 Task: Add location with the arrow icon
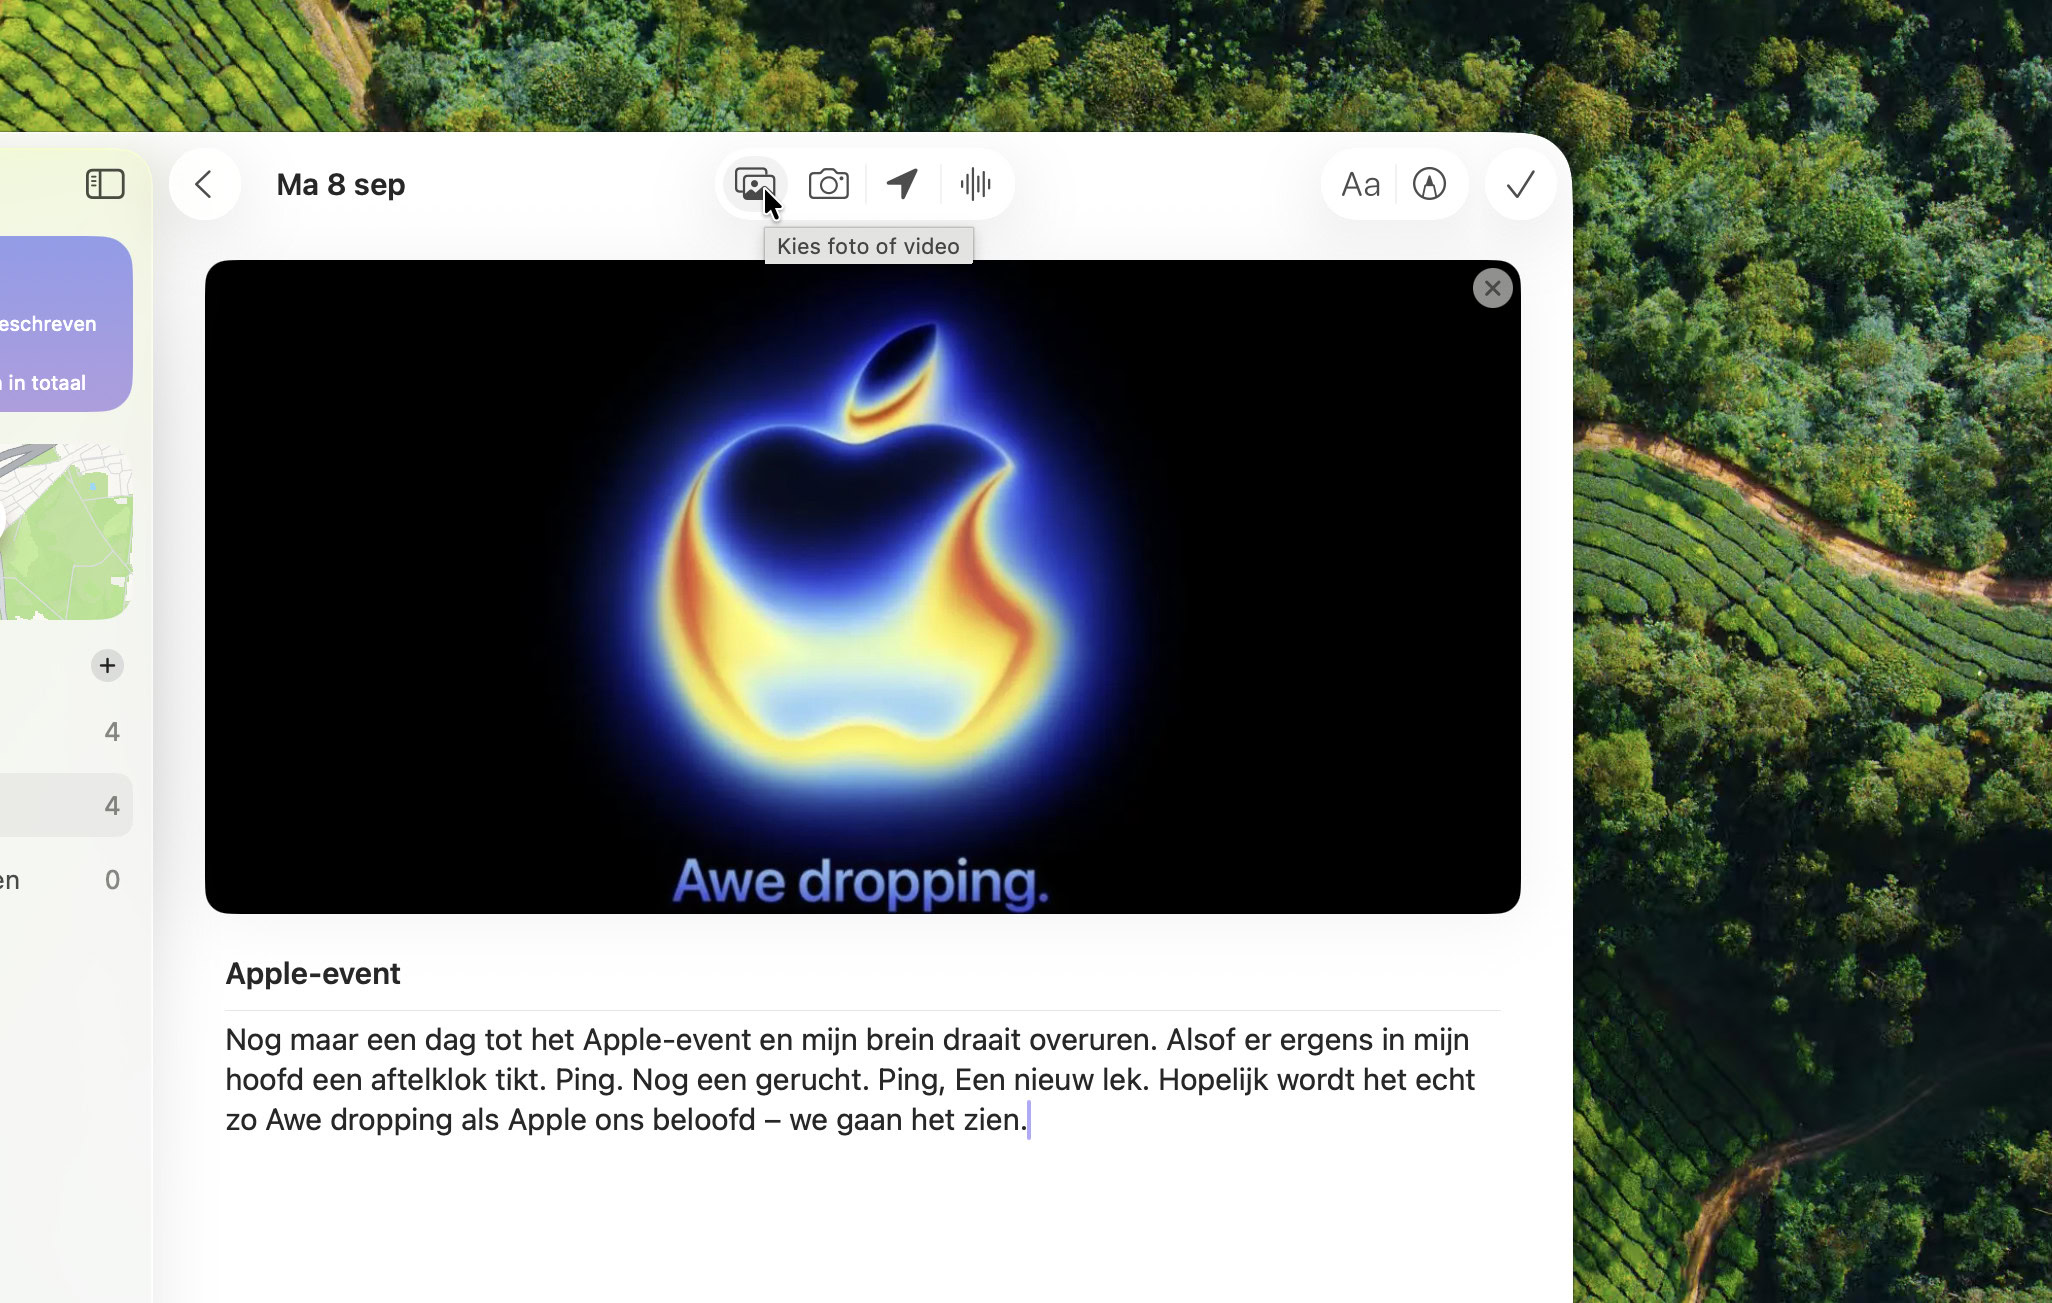click(902, 184)
